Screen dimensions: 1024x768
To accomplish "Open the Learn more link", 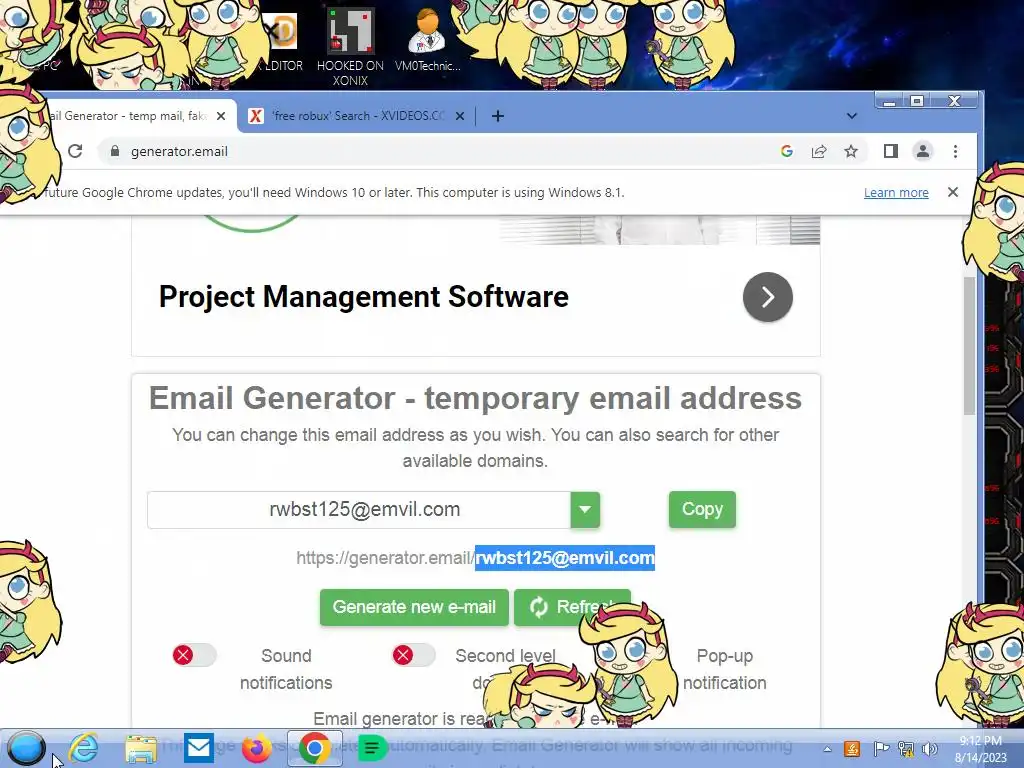I will pyautogui.click(x=896, y=193).
